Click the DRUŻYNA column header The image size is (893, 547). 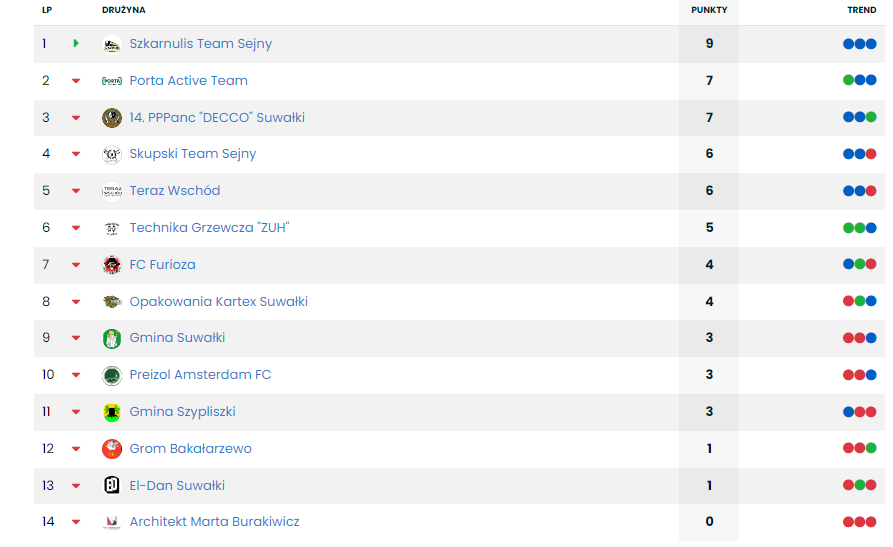point(123,10)
